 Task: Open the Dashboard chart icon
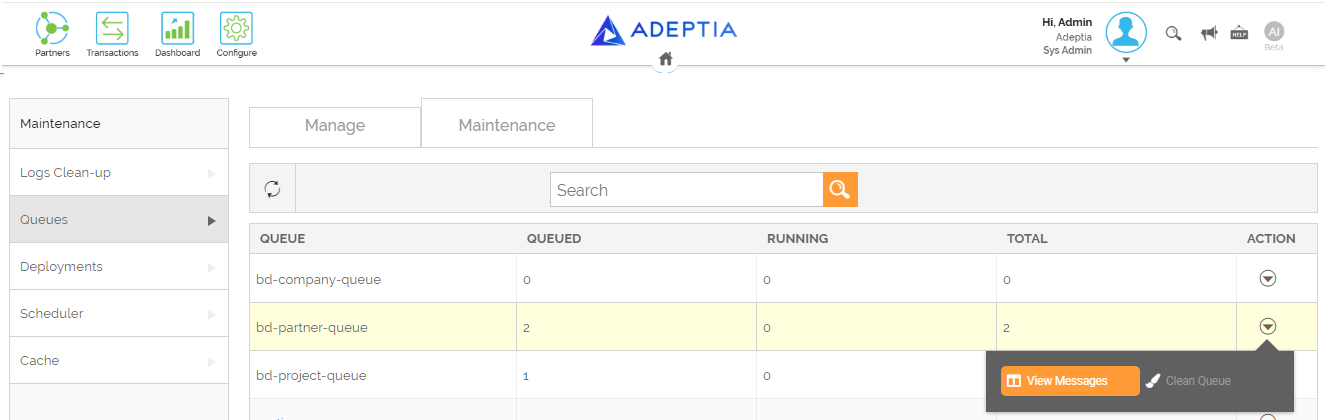177,28
